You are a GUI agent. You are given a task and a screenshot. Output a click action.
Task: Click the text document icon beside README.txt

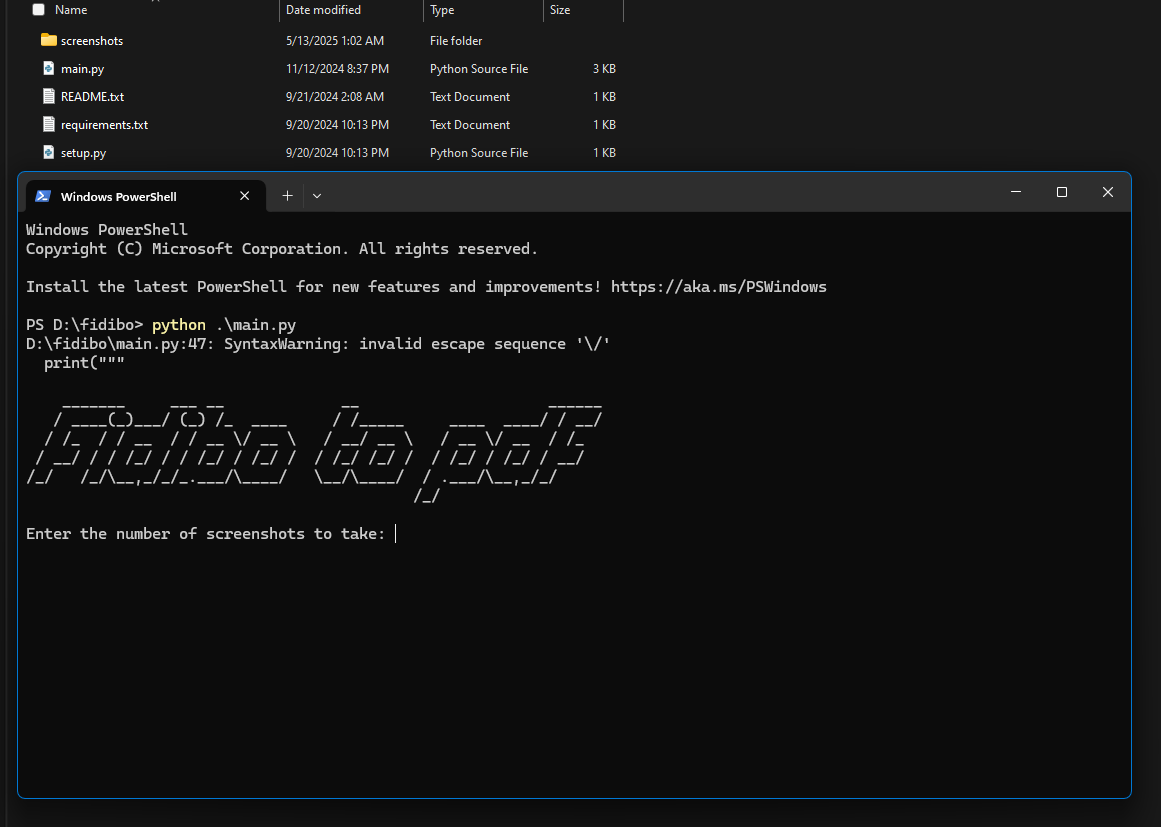tap(48, 96)
